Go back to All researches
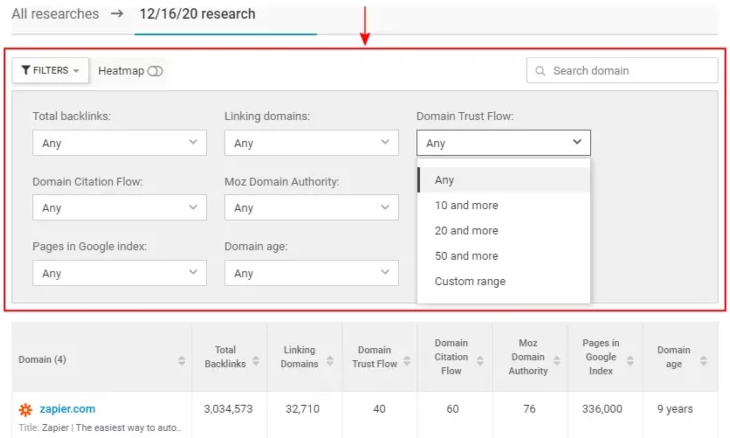 coord(55,14)
